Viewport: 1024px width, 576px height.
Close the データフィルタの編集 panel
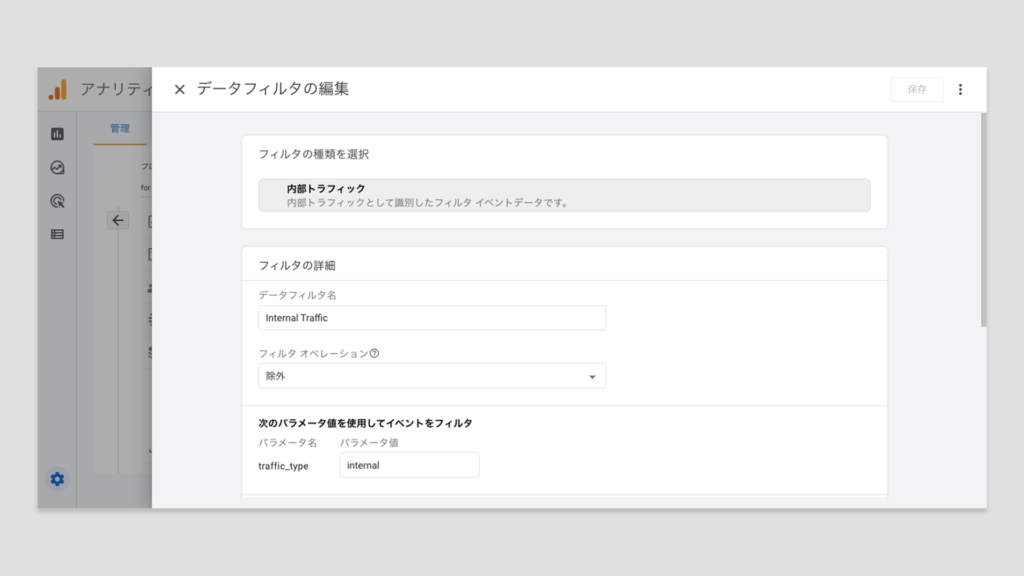pos(180,90)
